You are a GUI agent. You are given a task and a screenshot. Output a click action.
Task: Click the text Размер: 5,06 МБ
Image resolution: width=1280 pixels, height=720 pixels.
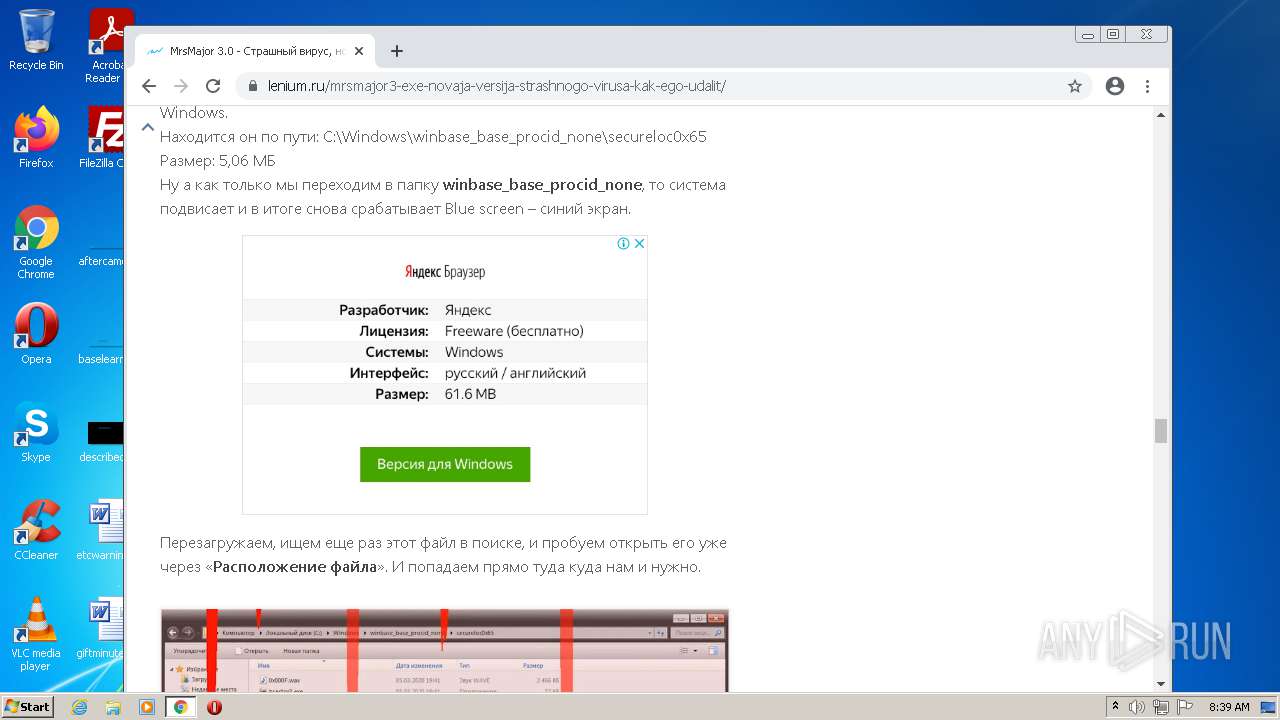tap(218, 161)
